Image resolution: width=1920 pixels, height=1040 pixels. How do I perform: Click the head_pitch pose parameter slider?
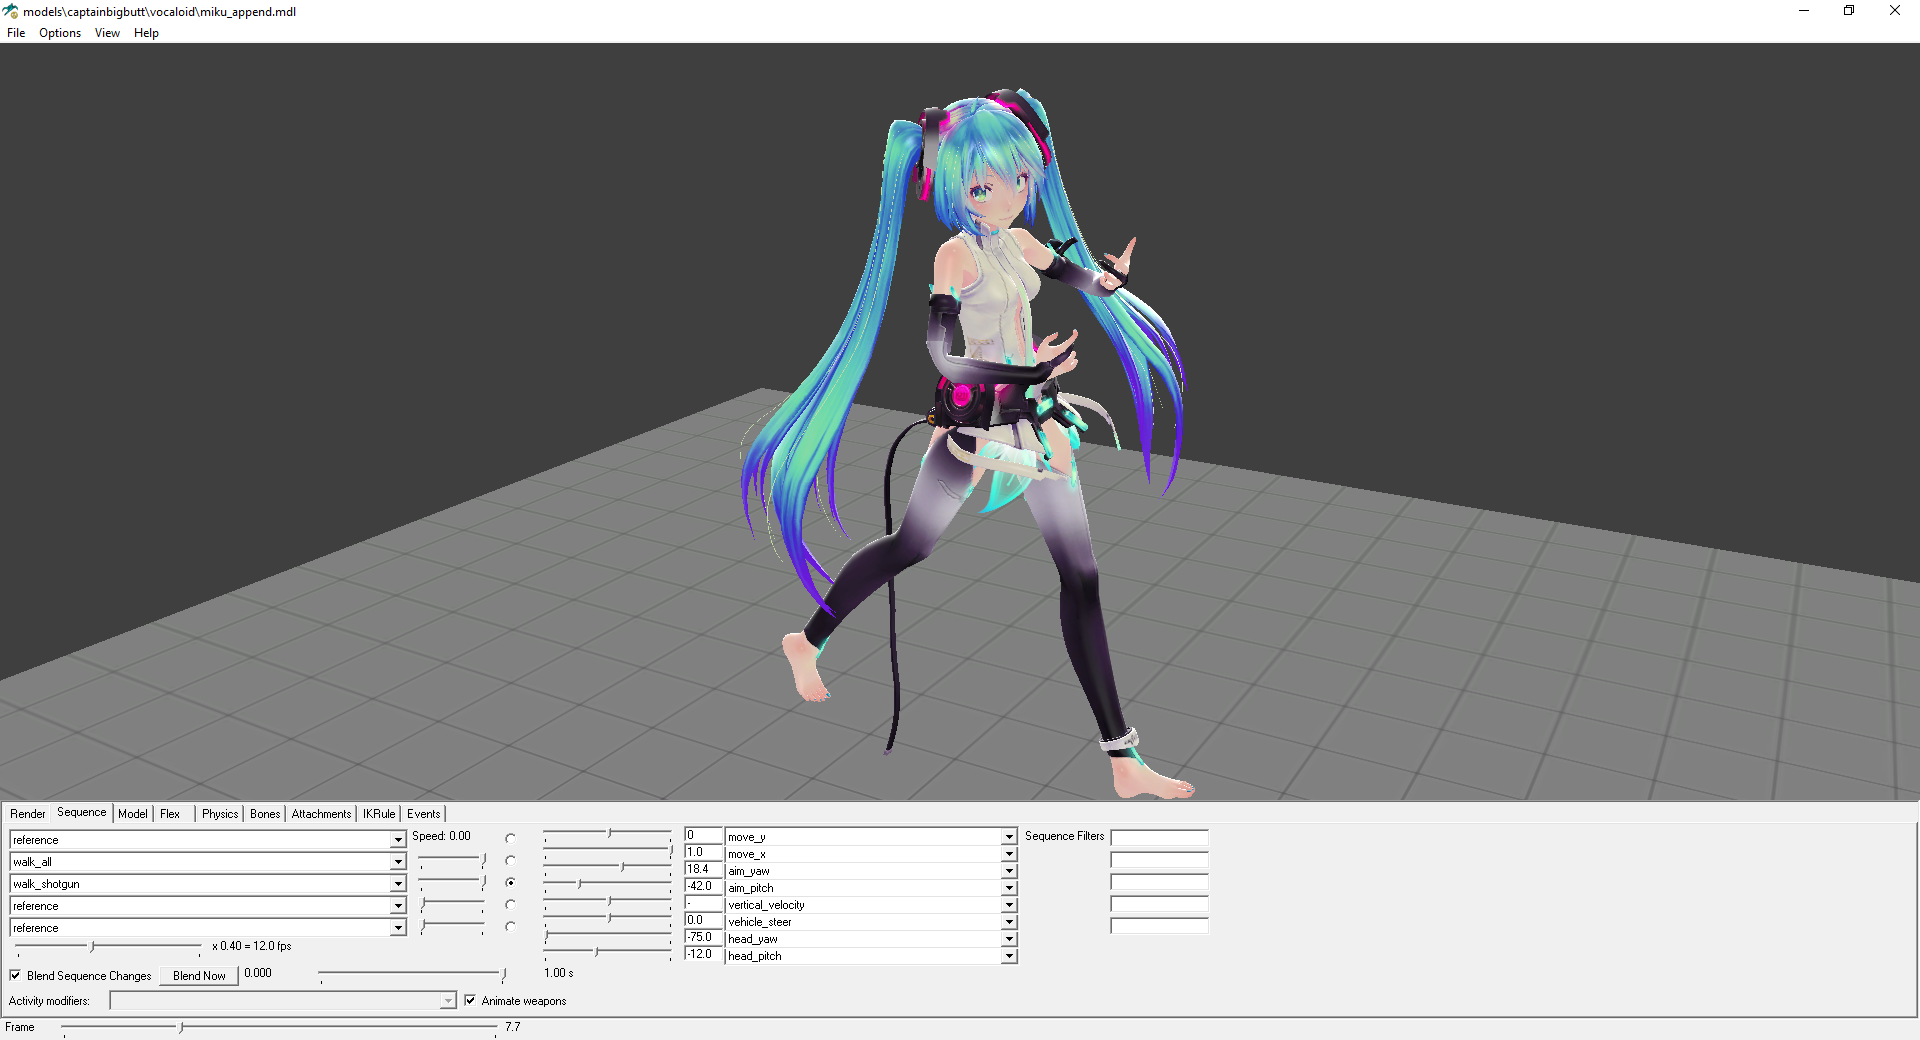[608, 952]
